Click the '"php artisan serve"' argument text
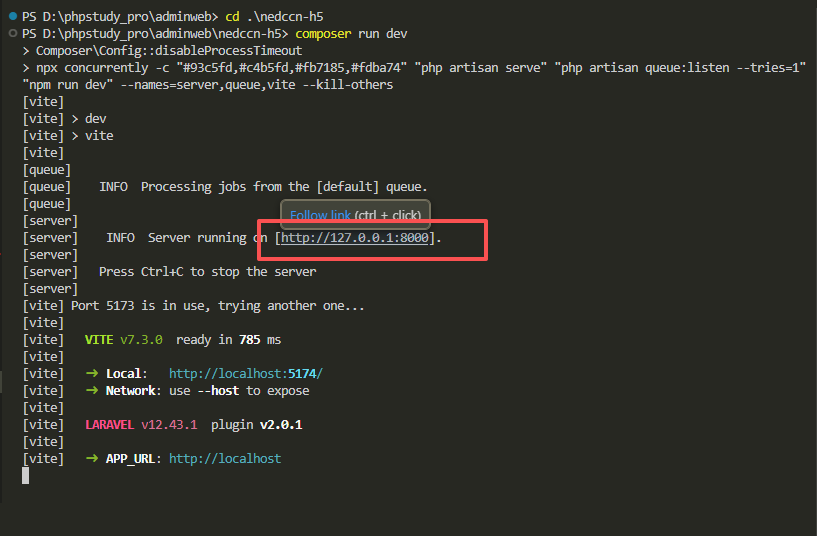 click(x=480, y=68)
